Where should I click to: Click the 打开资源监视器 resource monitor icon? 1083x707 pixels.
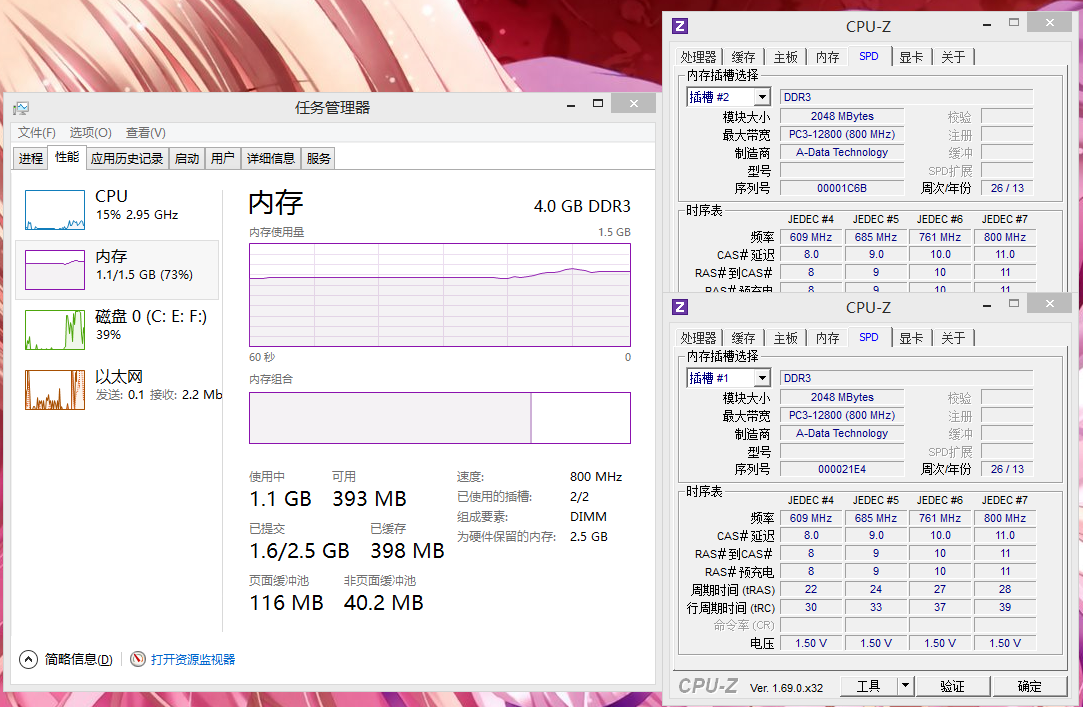click(x=138, y=659)
